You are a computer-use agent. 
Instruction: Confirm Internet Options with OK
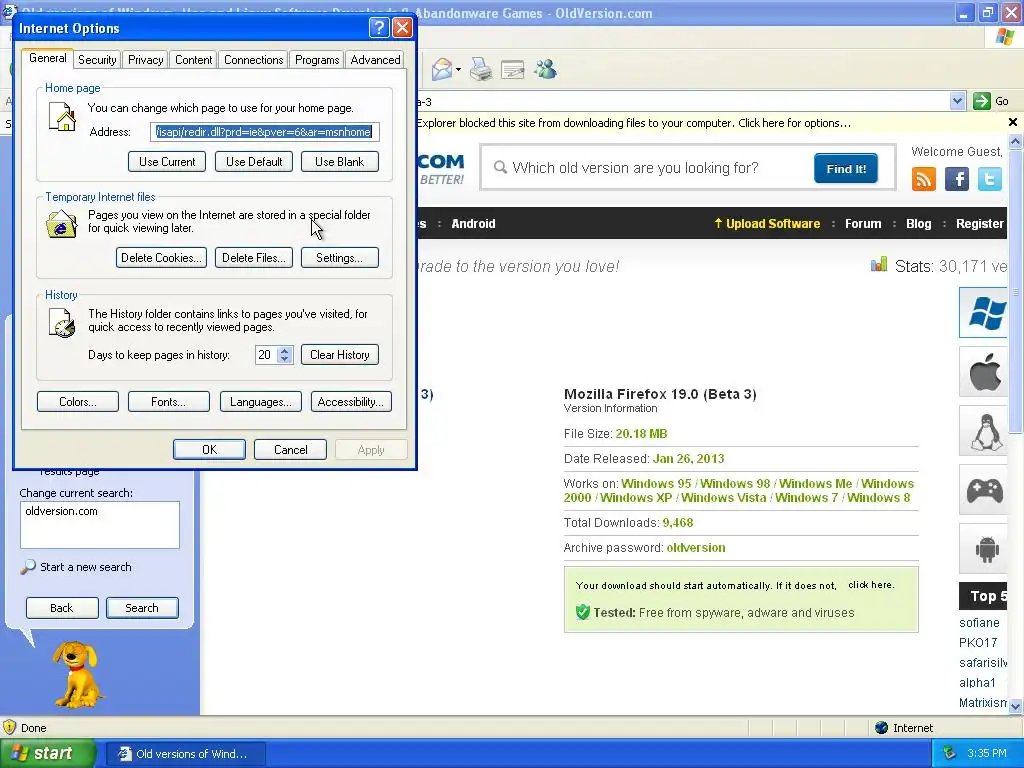click(209, 449)
